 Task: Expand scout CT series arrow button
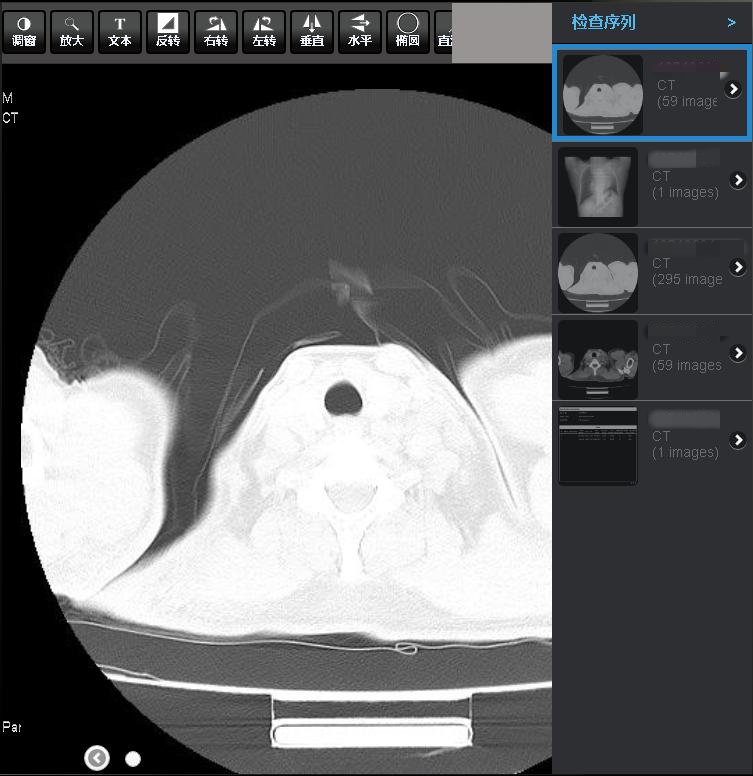[x=738, y=180]
